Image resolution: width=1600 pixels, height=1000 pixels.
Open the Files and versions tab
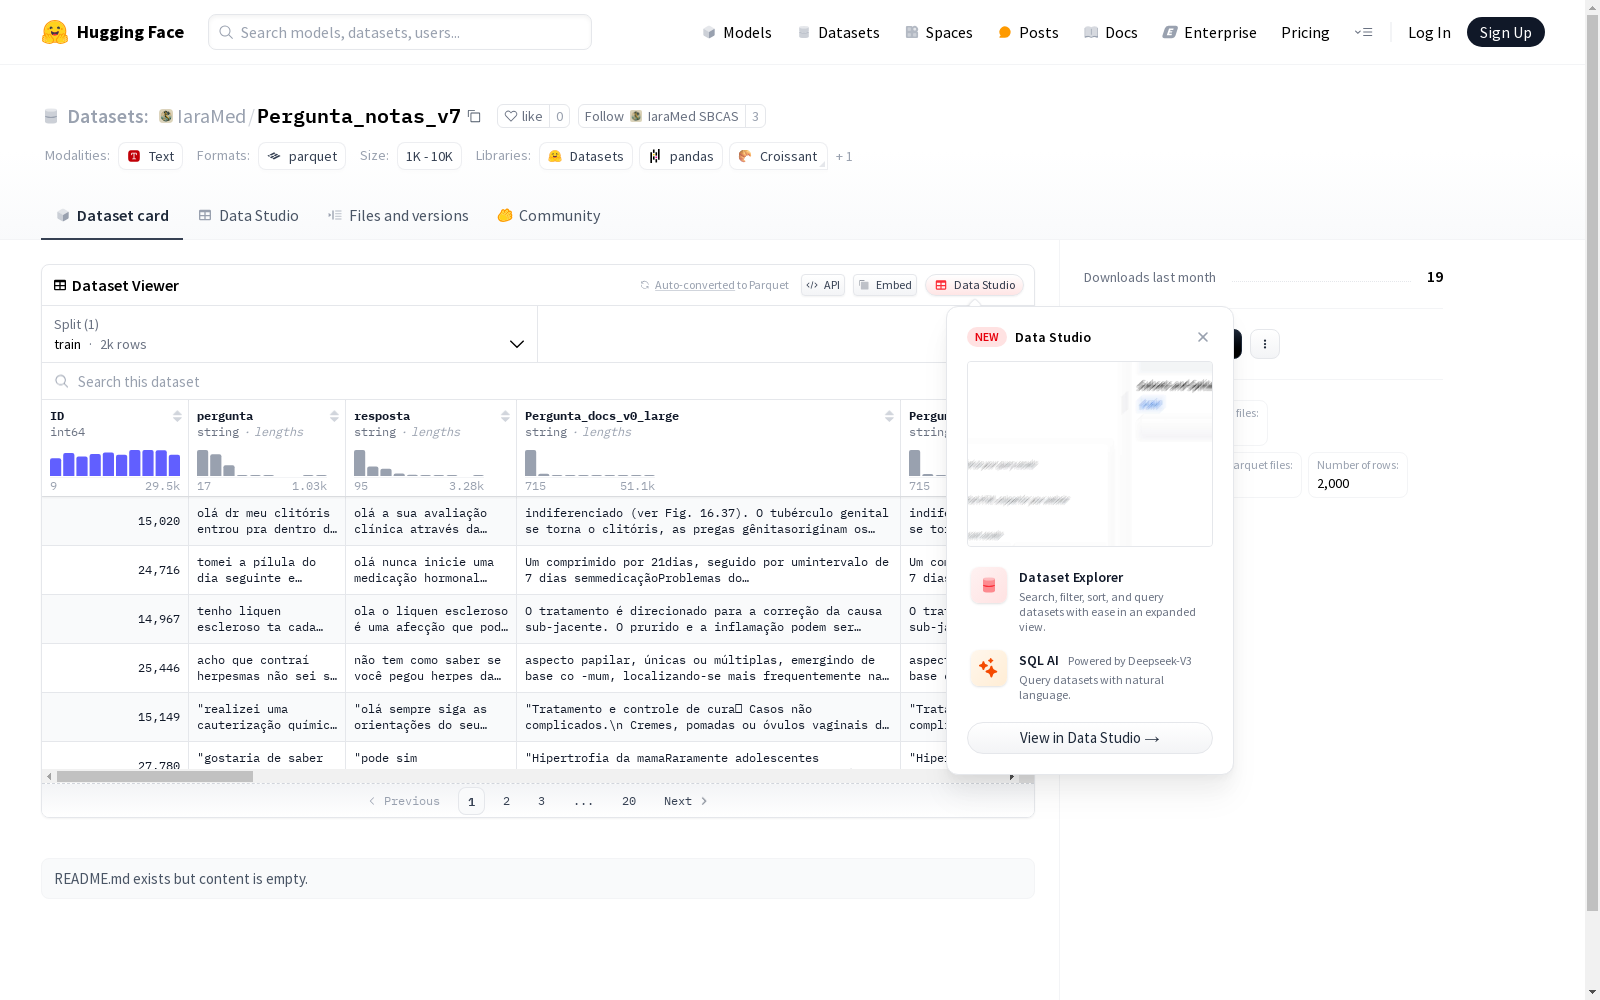(x=398, y=216)
